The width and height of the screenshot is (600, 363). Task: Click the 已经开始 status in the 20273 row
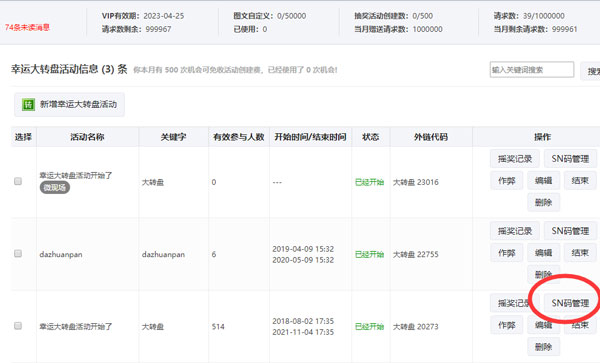click(x=369, y=327)
